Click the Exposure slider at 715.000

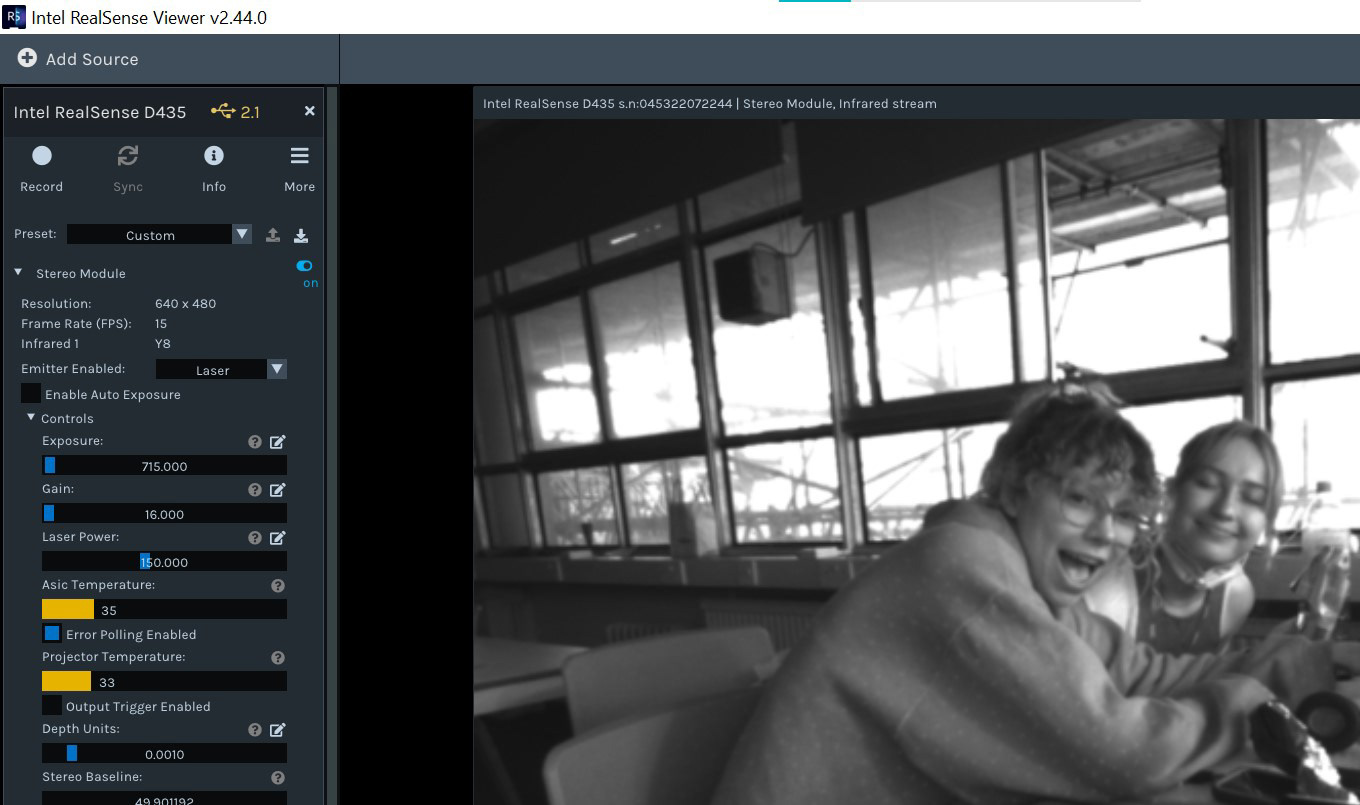pyautogui.click(x=164, y=465)
